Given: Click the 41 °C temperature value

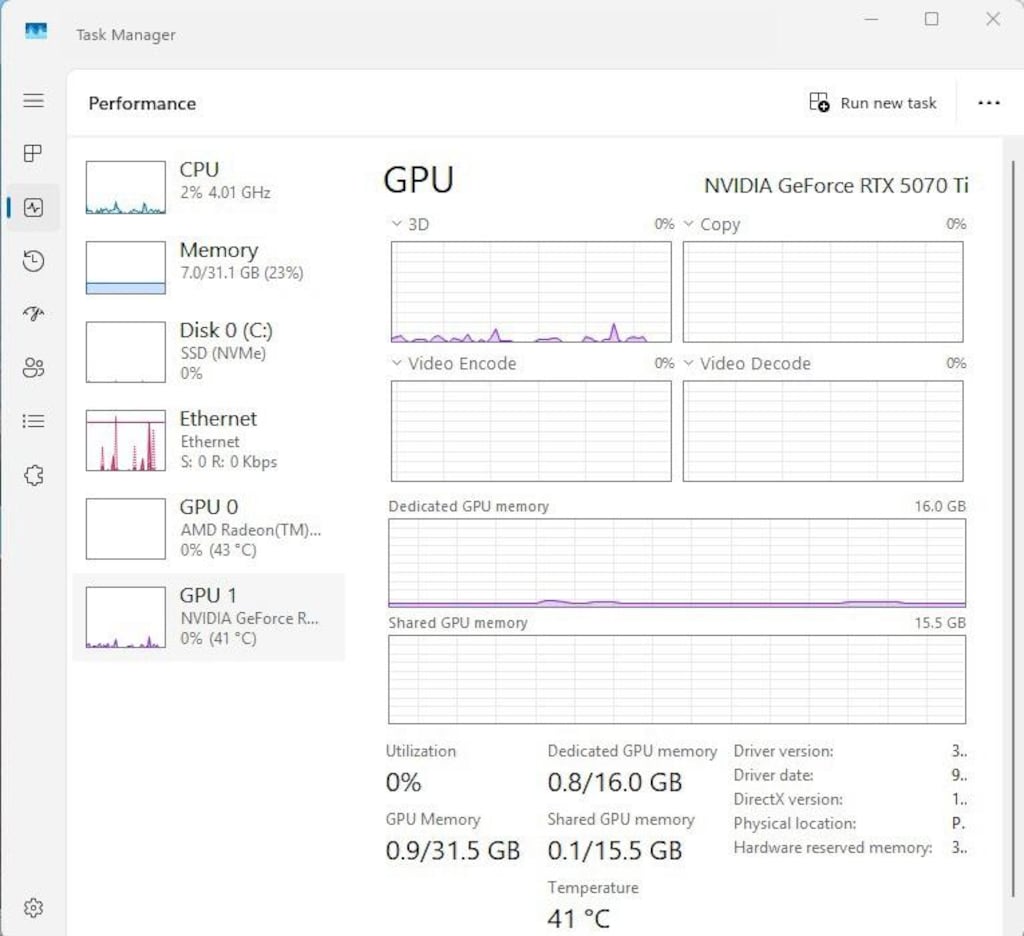Looking at the screenshot, I should point(578,919).
